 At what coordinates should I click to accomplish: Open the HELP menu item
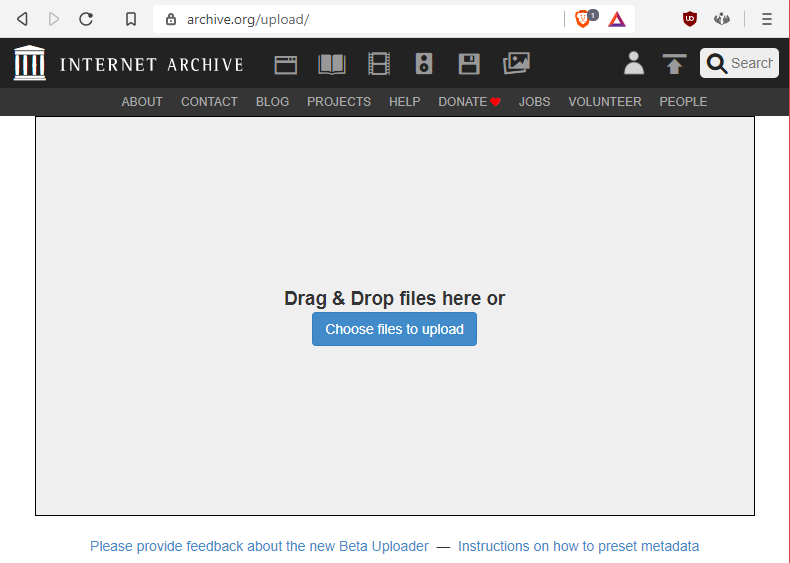point(405,102)
